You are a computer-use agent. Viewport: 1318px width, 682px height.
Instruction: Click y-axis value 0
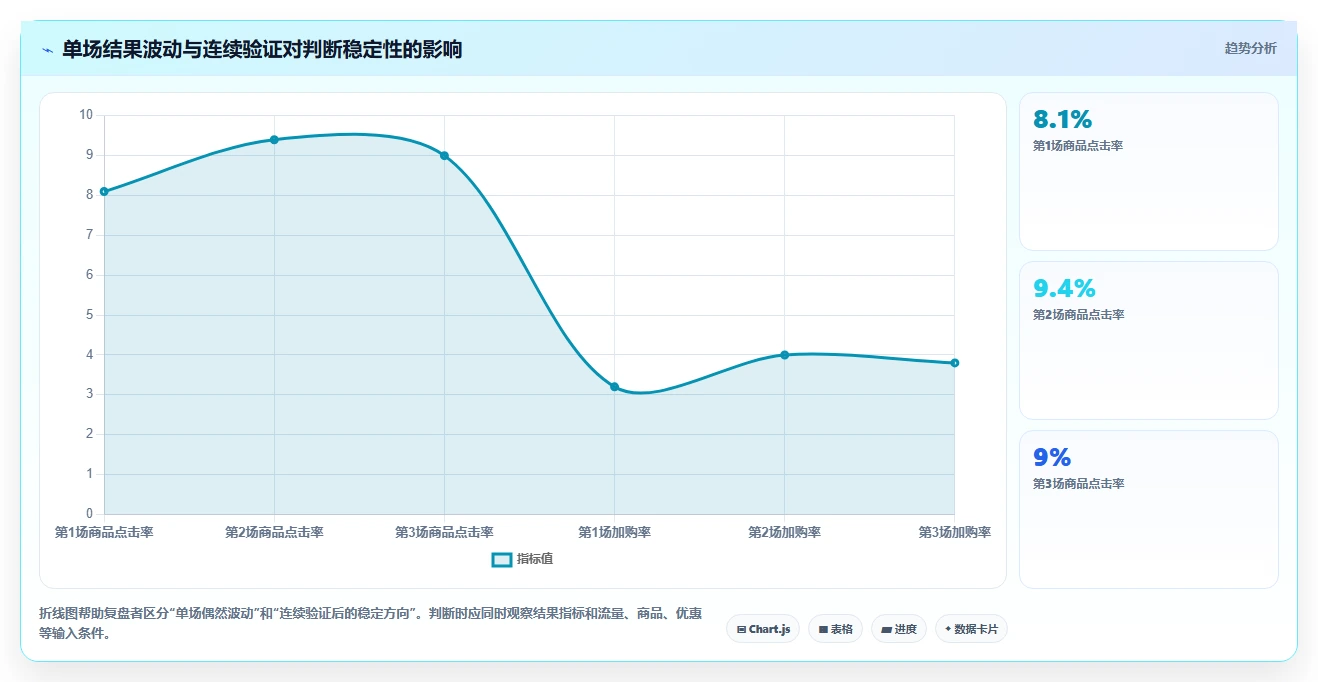click(89, 514)
